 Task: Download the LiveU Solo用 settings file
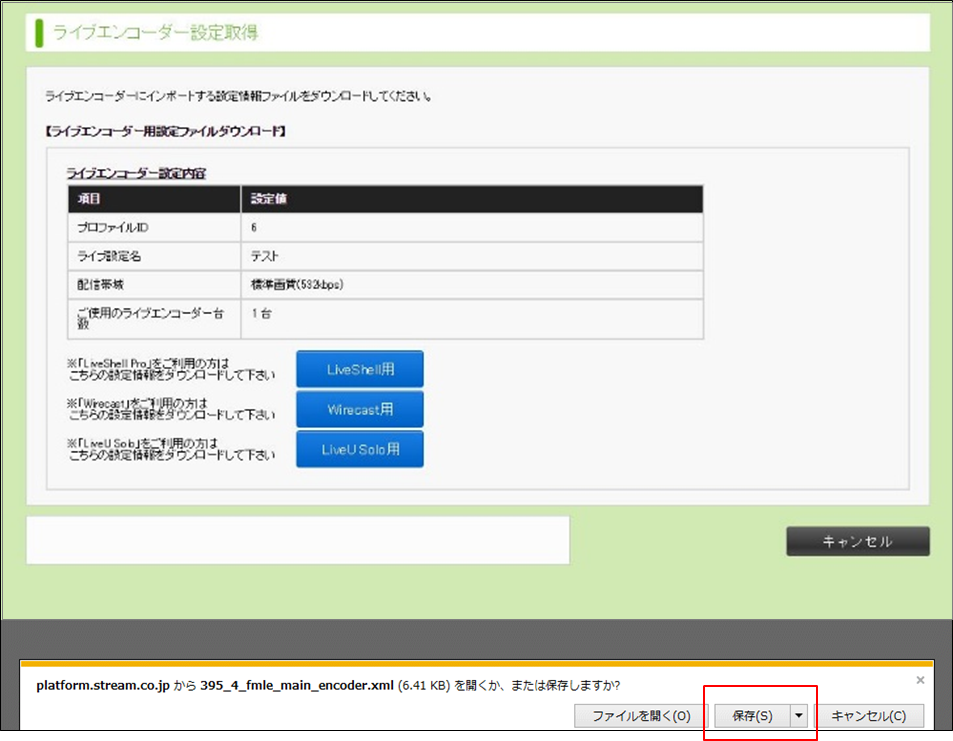pyautogui.click(x=360, y=449)
